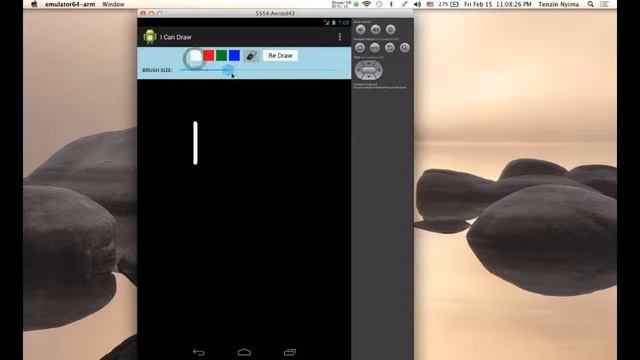Click the date and time display
The width and height of the screenshot is (640, 360).
pyautogui.click(x=498, y=4)
